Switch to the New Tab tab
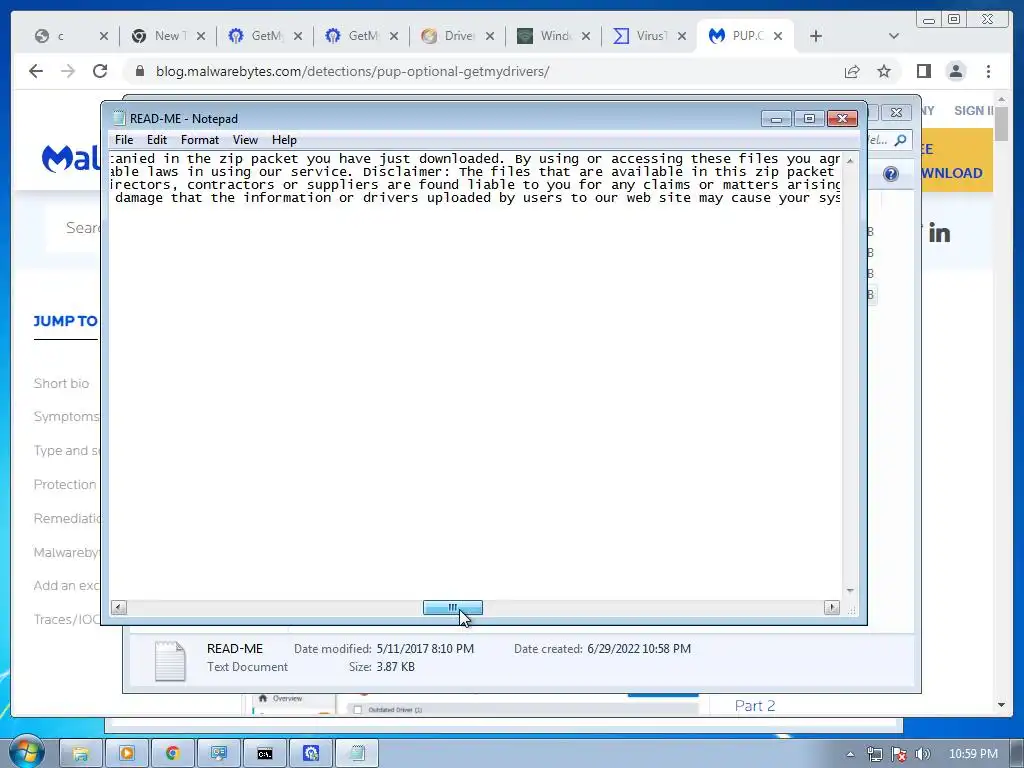 point(159,36)
